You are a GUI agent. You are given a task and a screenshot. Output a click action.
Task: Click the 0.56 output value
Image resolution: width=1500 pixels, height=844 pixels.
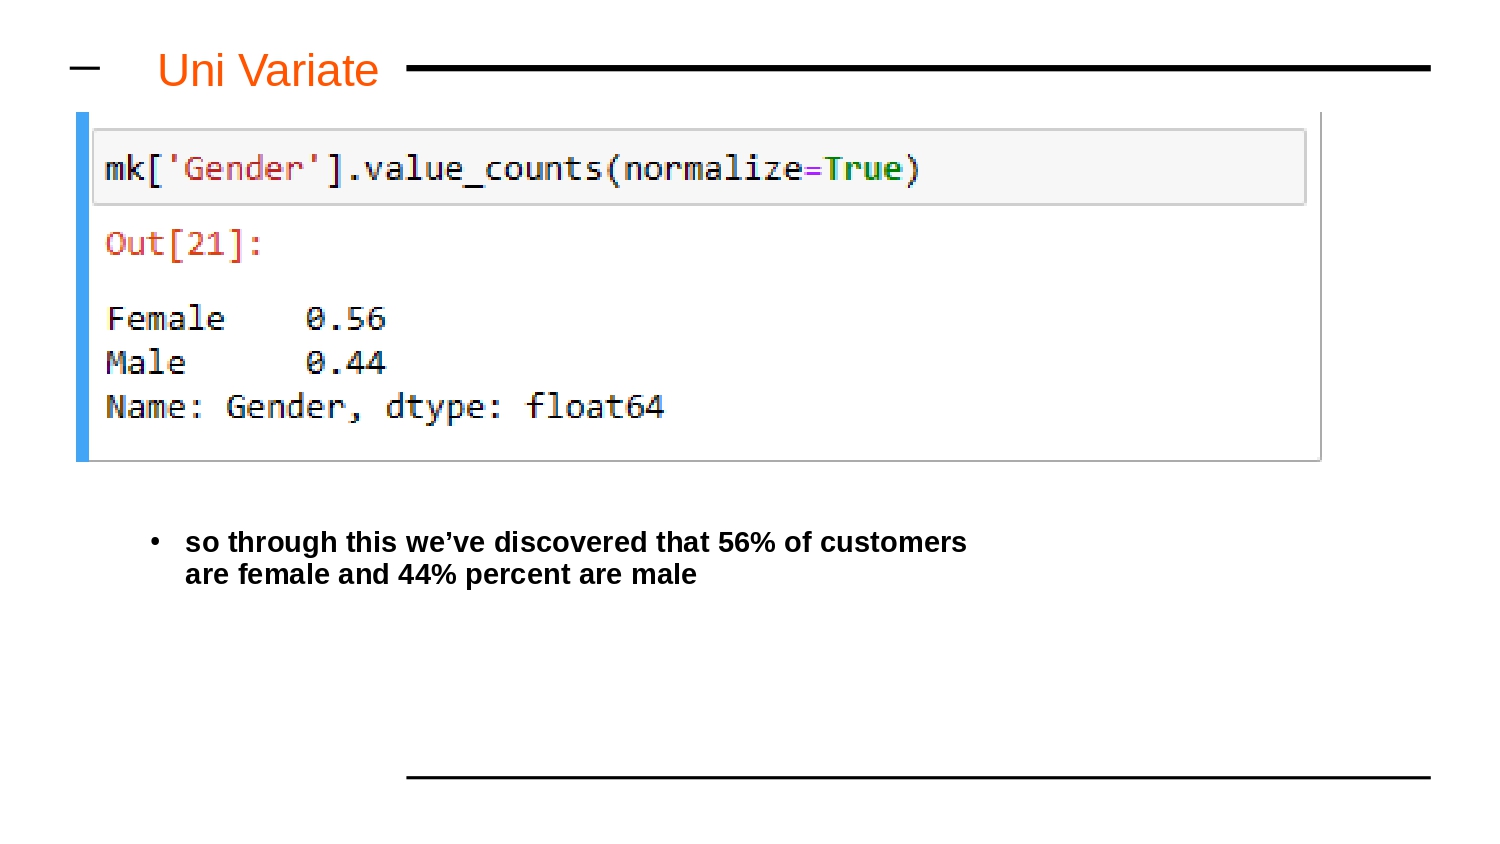pyautogui.click(x=346, y=319)
